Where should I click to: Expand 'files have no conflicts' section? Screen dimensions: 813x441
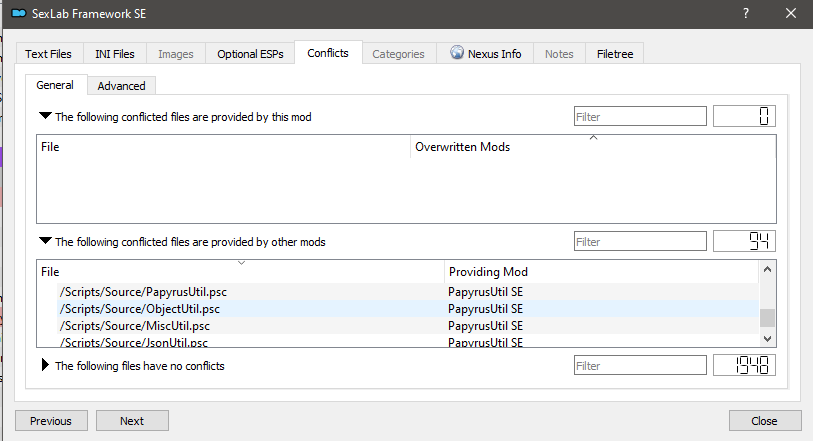(45, 365)
